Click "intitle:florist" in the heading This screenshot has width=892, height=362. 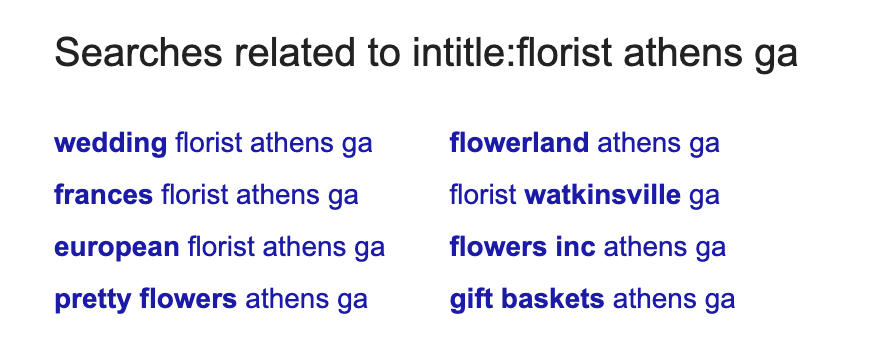click(x=514, y=52)
